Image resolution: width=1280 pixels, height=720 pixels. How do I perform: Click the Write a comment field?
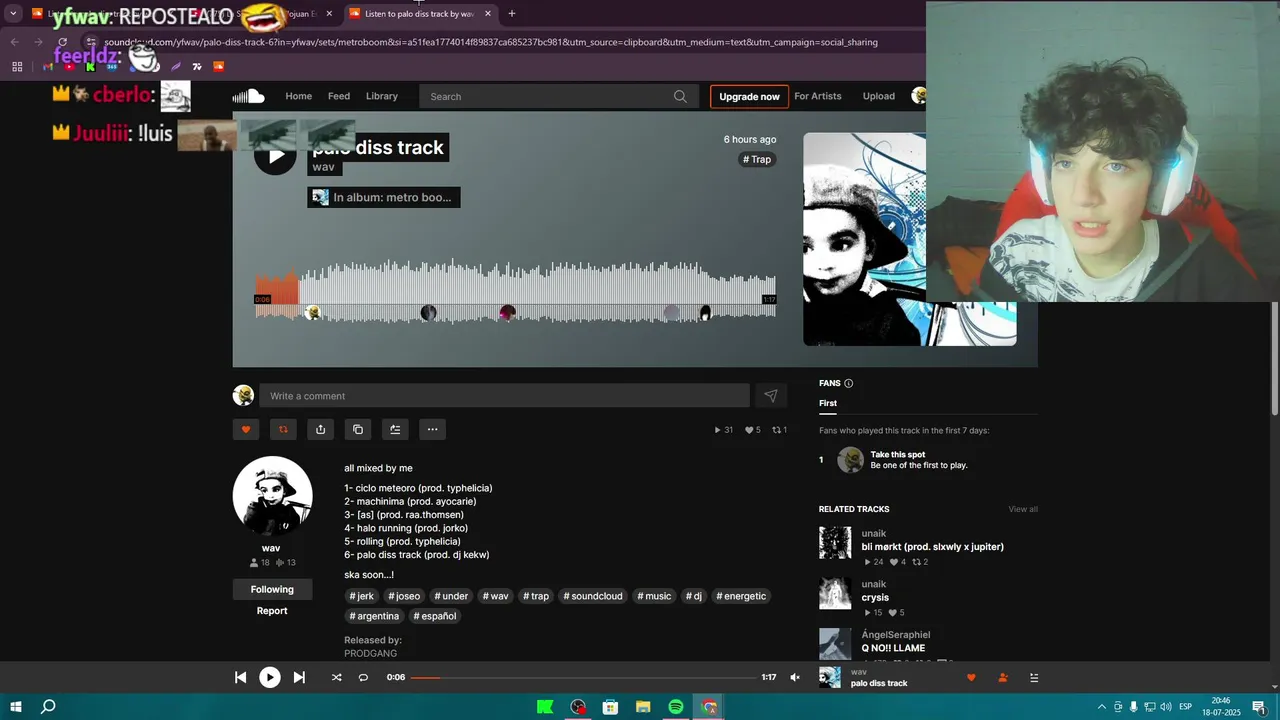tap(504, 396)
